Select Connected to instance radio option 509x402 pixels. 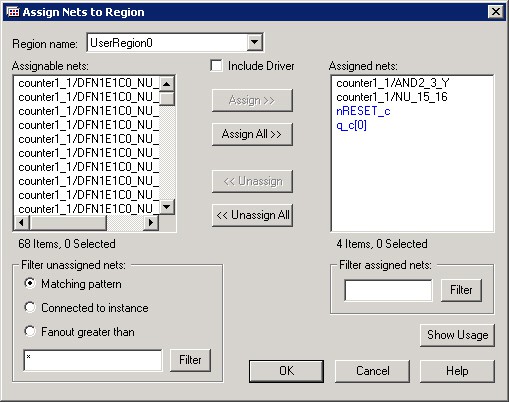point(30,307)
